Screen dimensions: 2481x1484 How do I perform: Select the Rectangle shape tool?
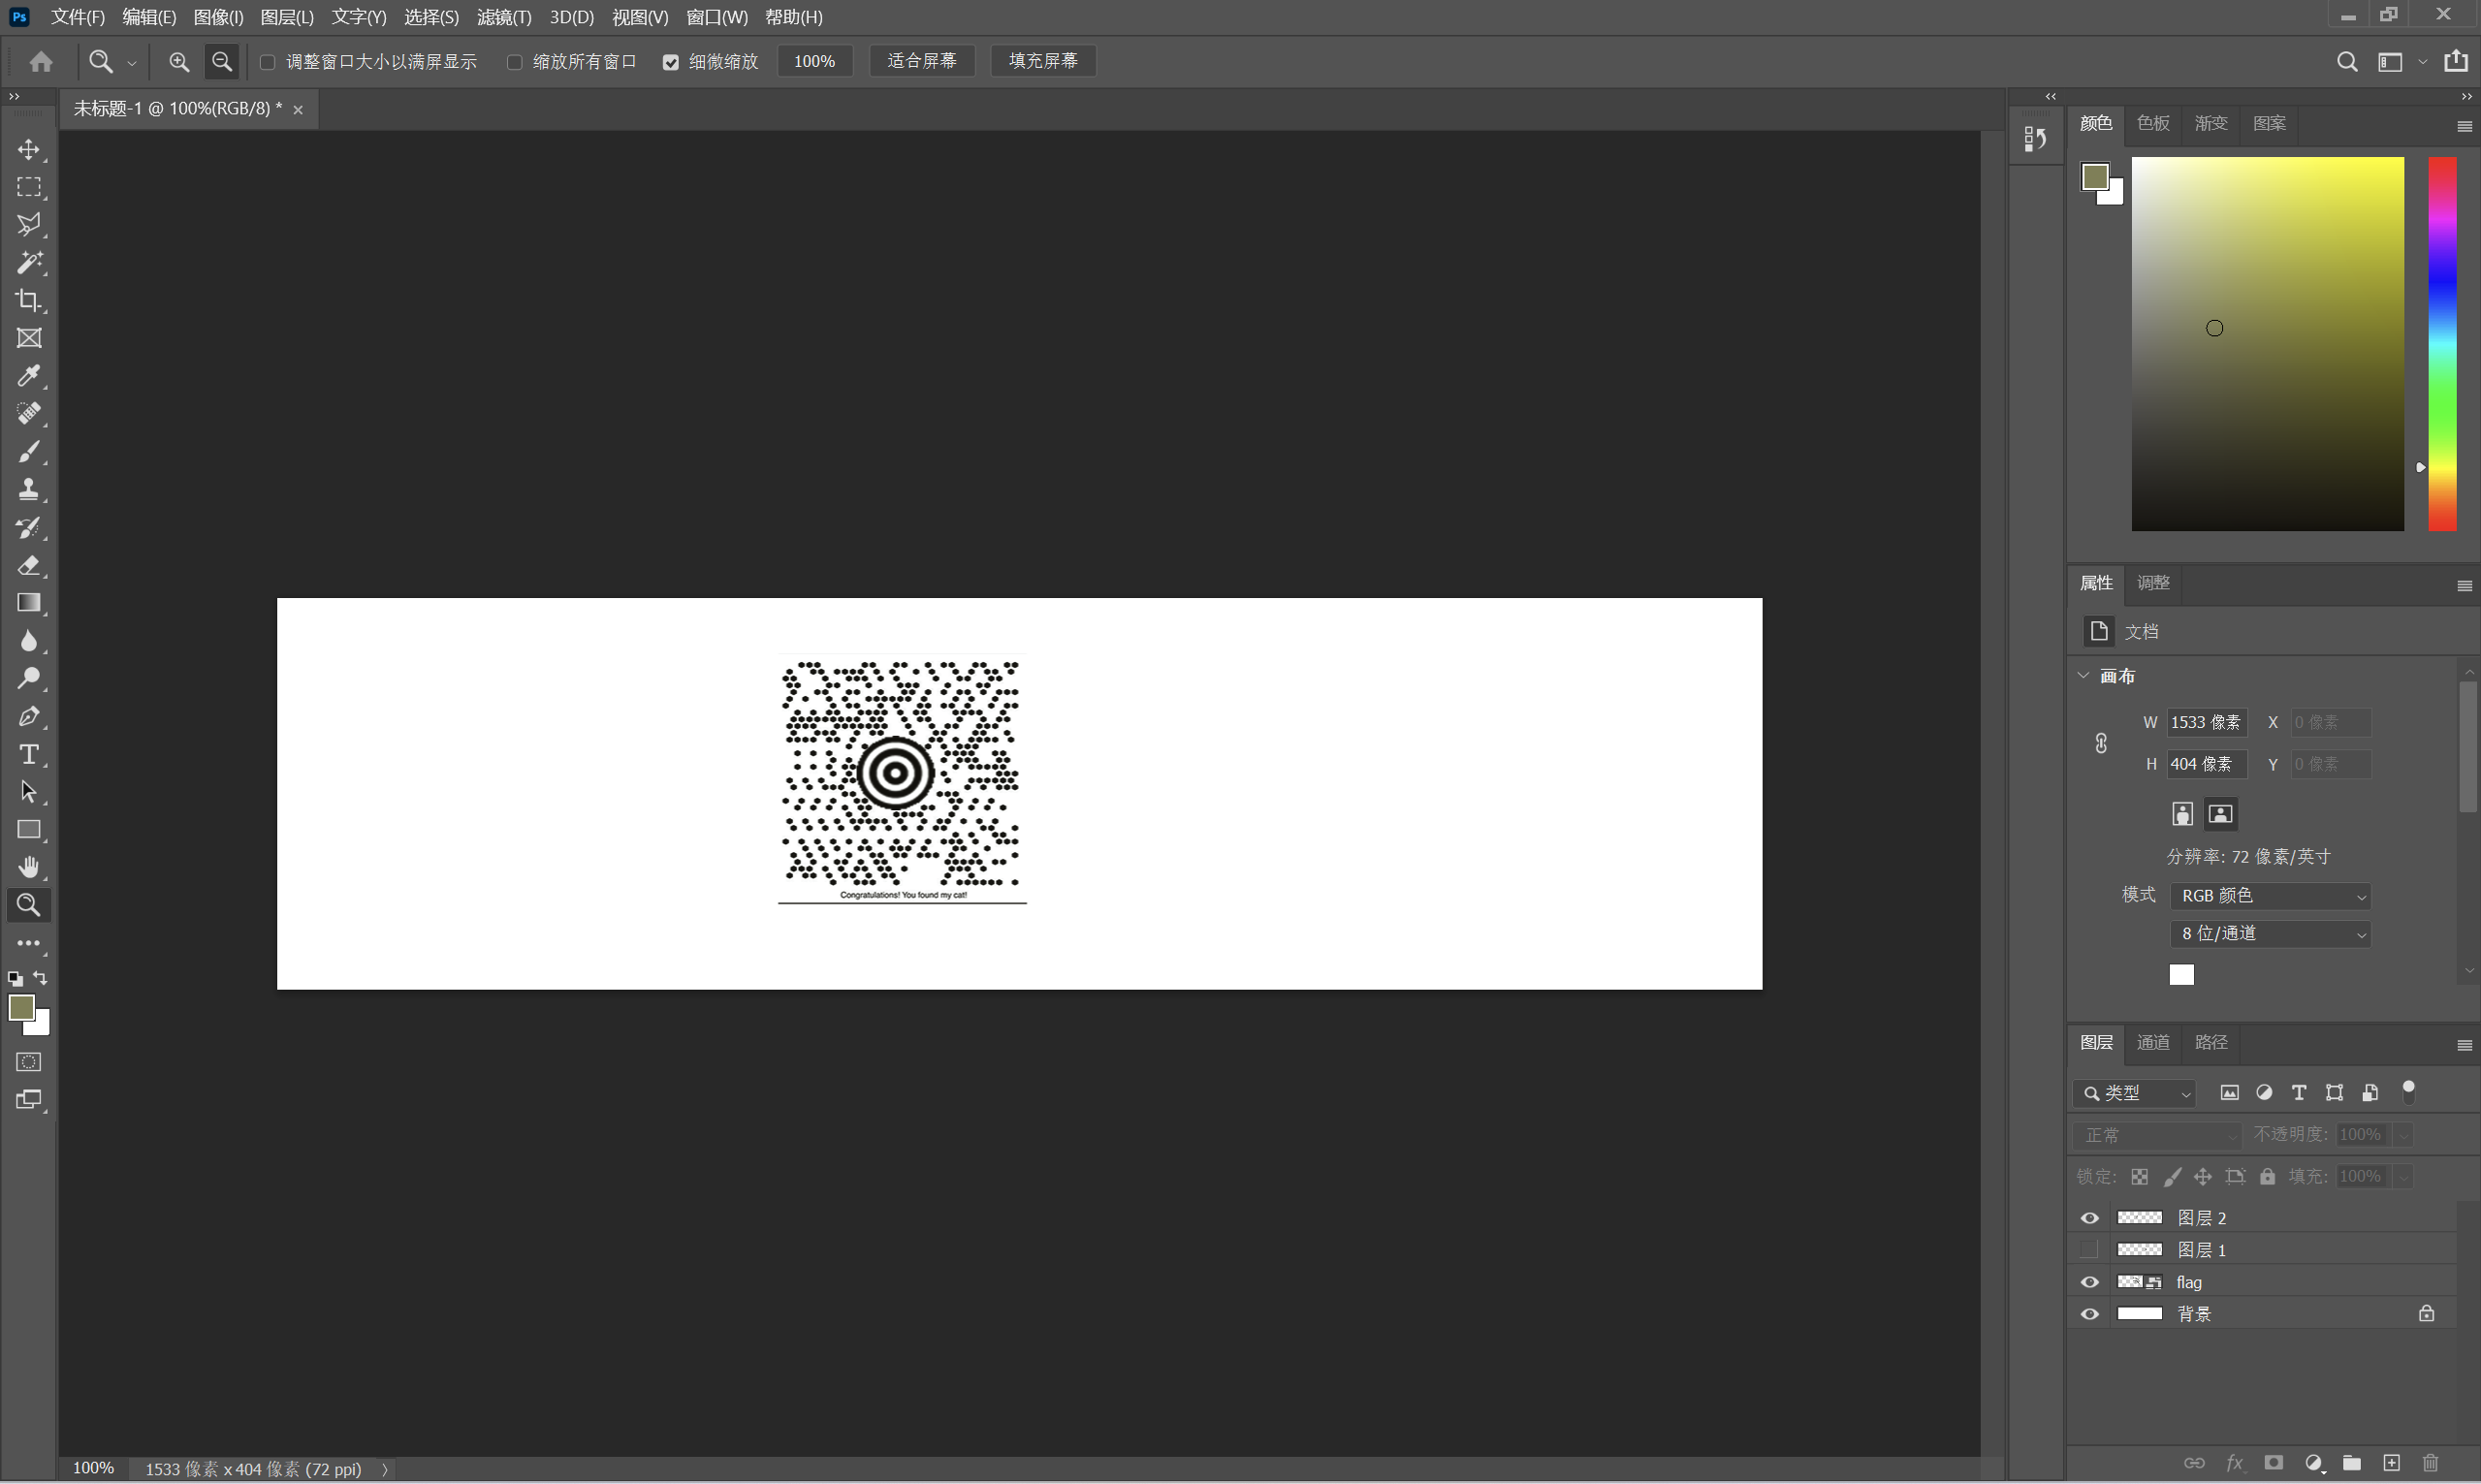(x=29, y=830)
